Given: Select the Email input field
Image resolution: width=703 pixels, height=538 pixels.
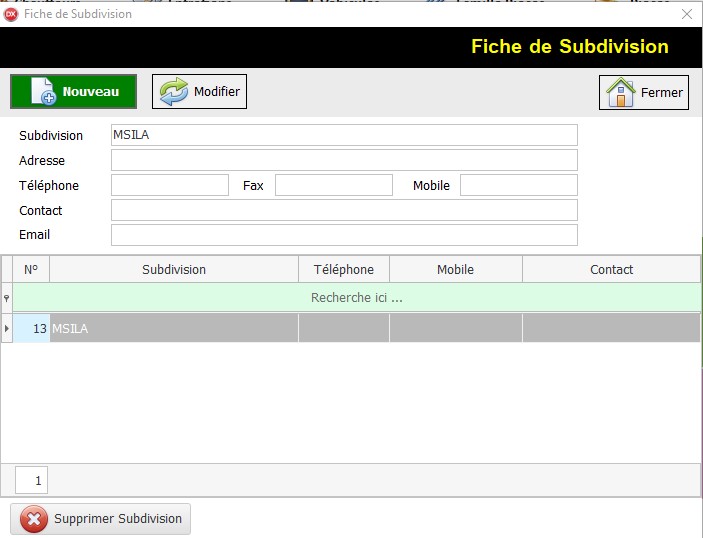Looking at the screenshot, I should pos(344,235).
